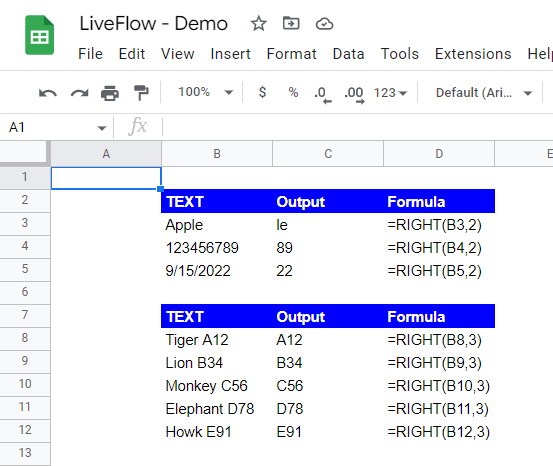Open the Google Sheets home logo
This screenshot has height=466, width=553.
(x=40, y=35)
